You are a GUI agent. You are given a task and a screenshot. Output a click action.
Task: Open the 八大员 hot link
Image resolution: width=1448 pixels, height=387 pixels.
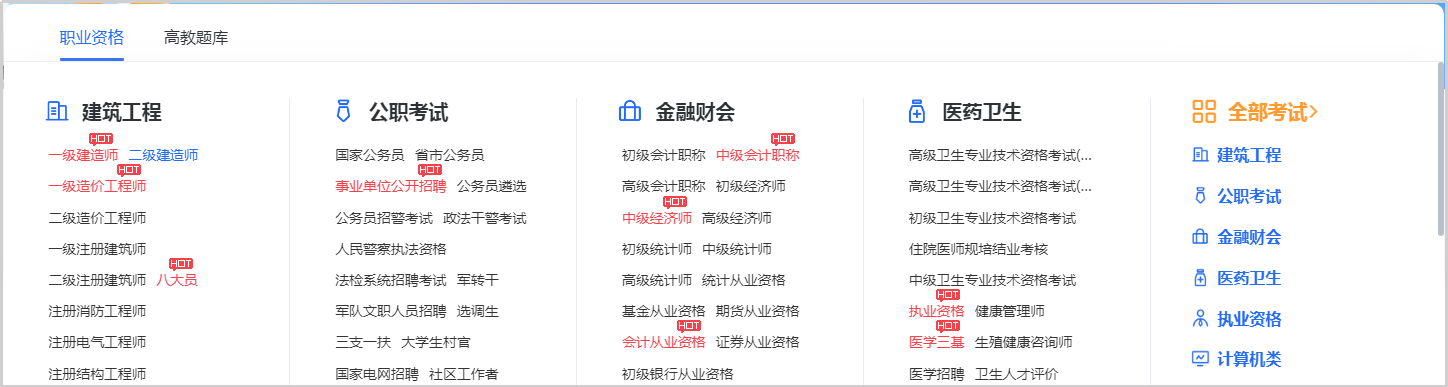tap(177, 280)
